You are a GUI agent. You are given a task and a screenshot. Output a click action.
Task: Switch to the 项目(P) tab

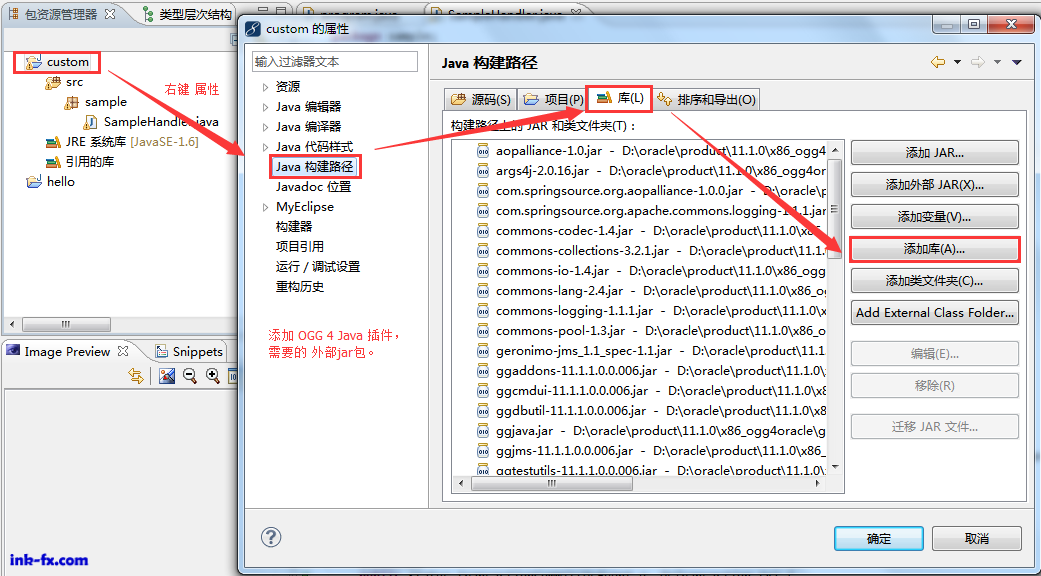point(553,100)
